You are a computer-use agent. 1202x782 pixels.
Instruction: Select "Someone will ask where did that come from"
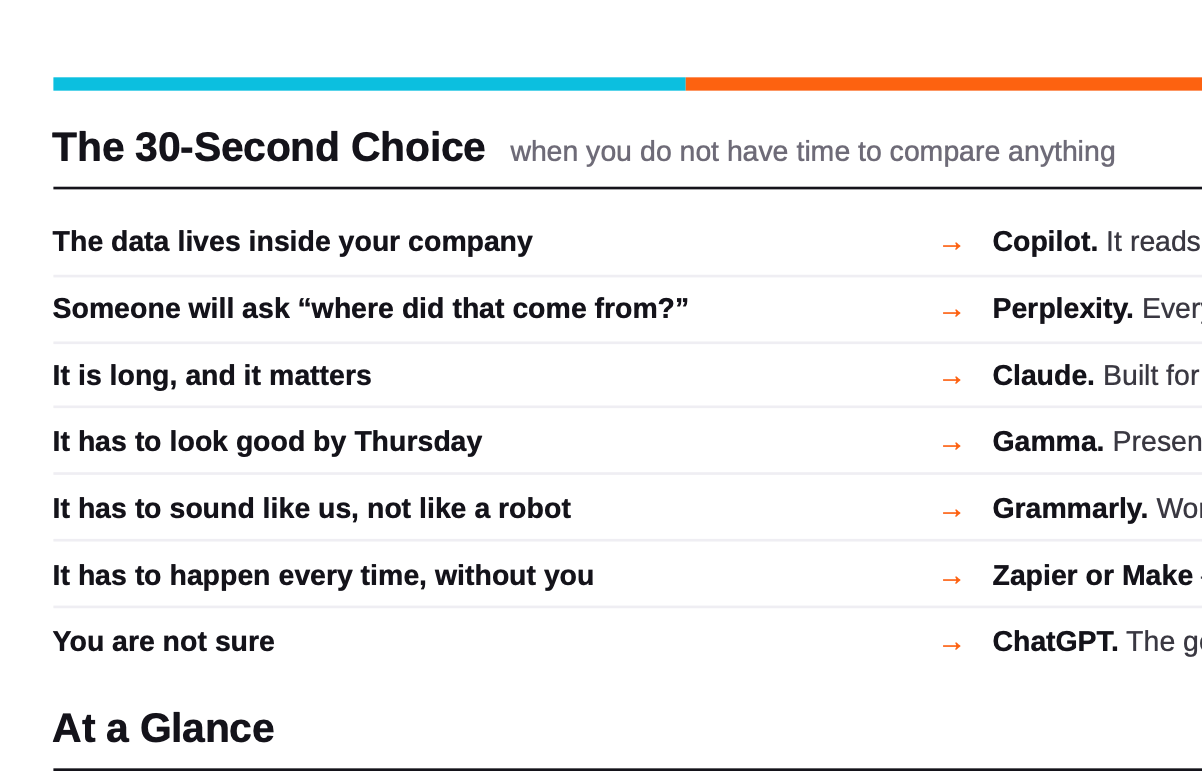click(371, 309)
